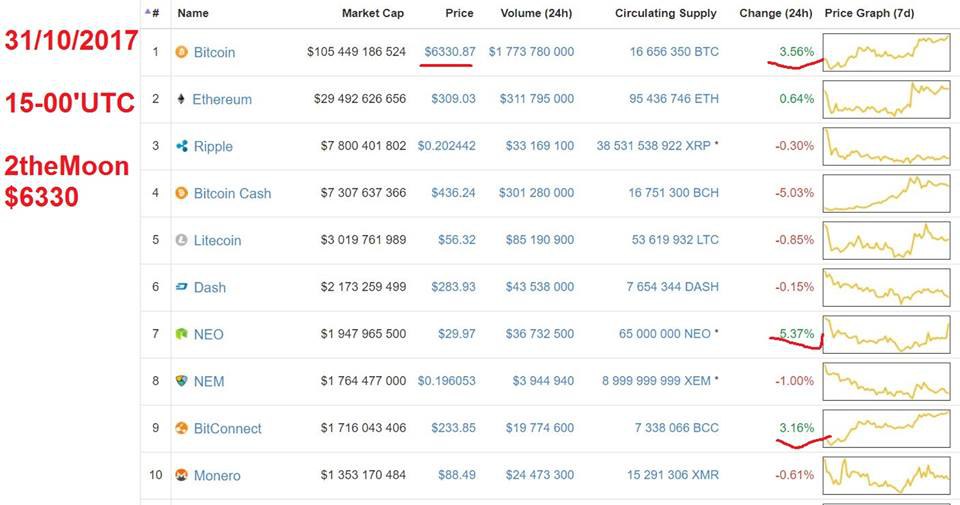Open NEO 7d price graph thumbnail

click(887, 334)
